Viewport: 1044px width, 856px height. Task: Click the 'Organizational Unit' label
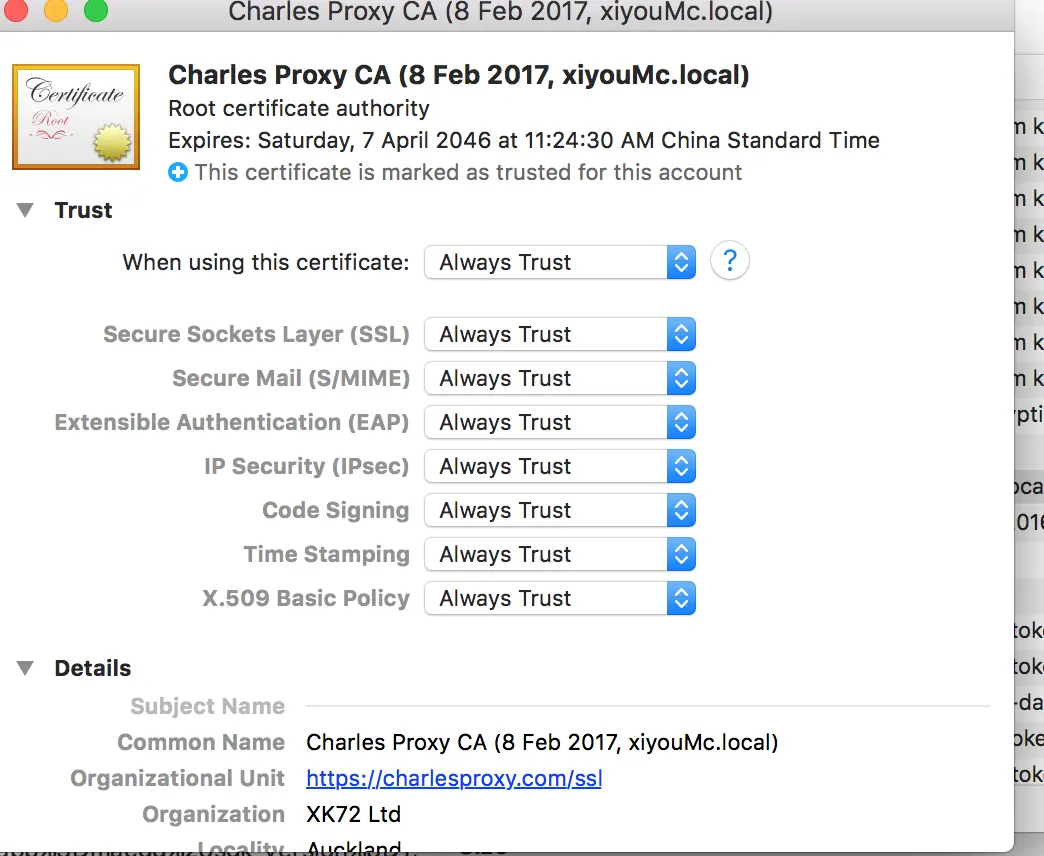click(178, 778)
